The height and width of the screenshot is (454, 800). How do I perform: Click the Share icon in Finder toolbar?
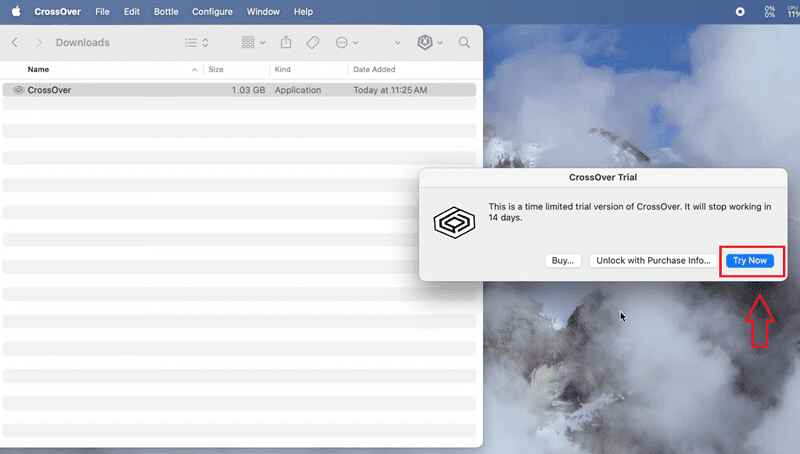[x=286, y=42]
